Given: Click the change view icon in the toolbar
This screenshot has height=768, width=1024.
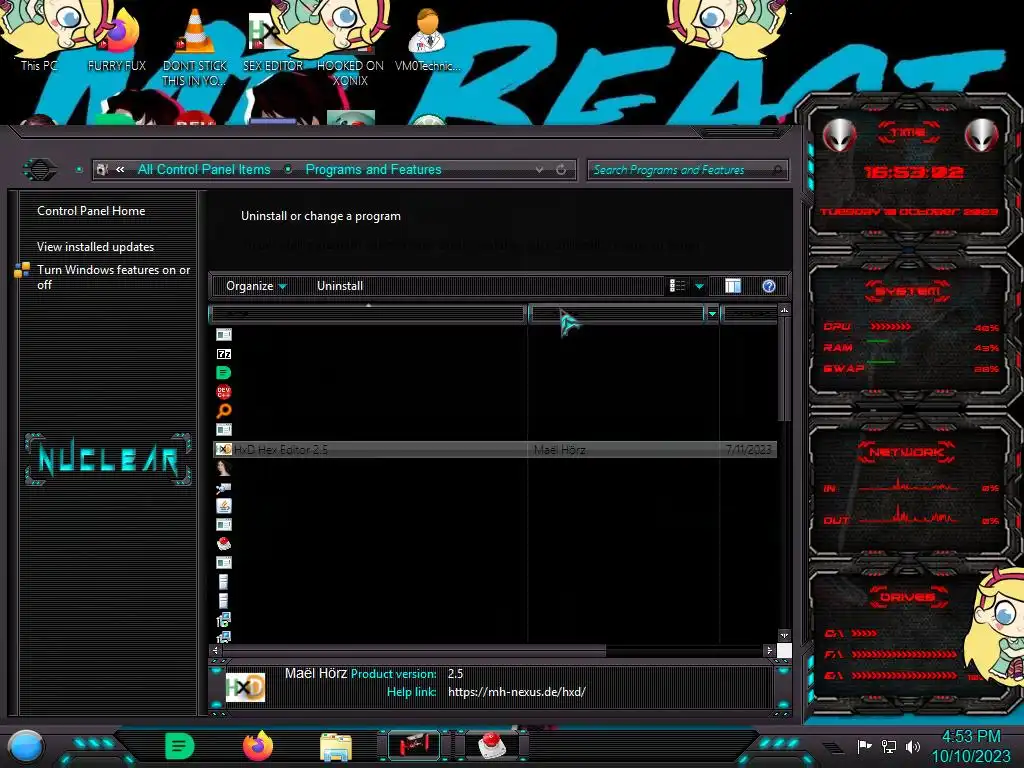Looking at the screenshot, I should (x=677, y=286).
